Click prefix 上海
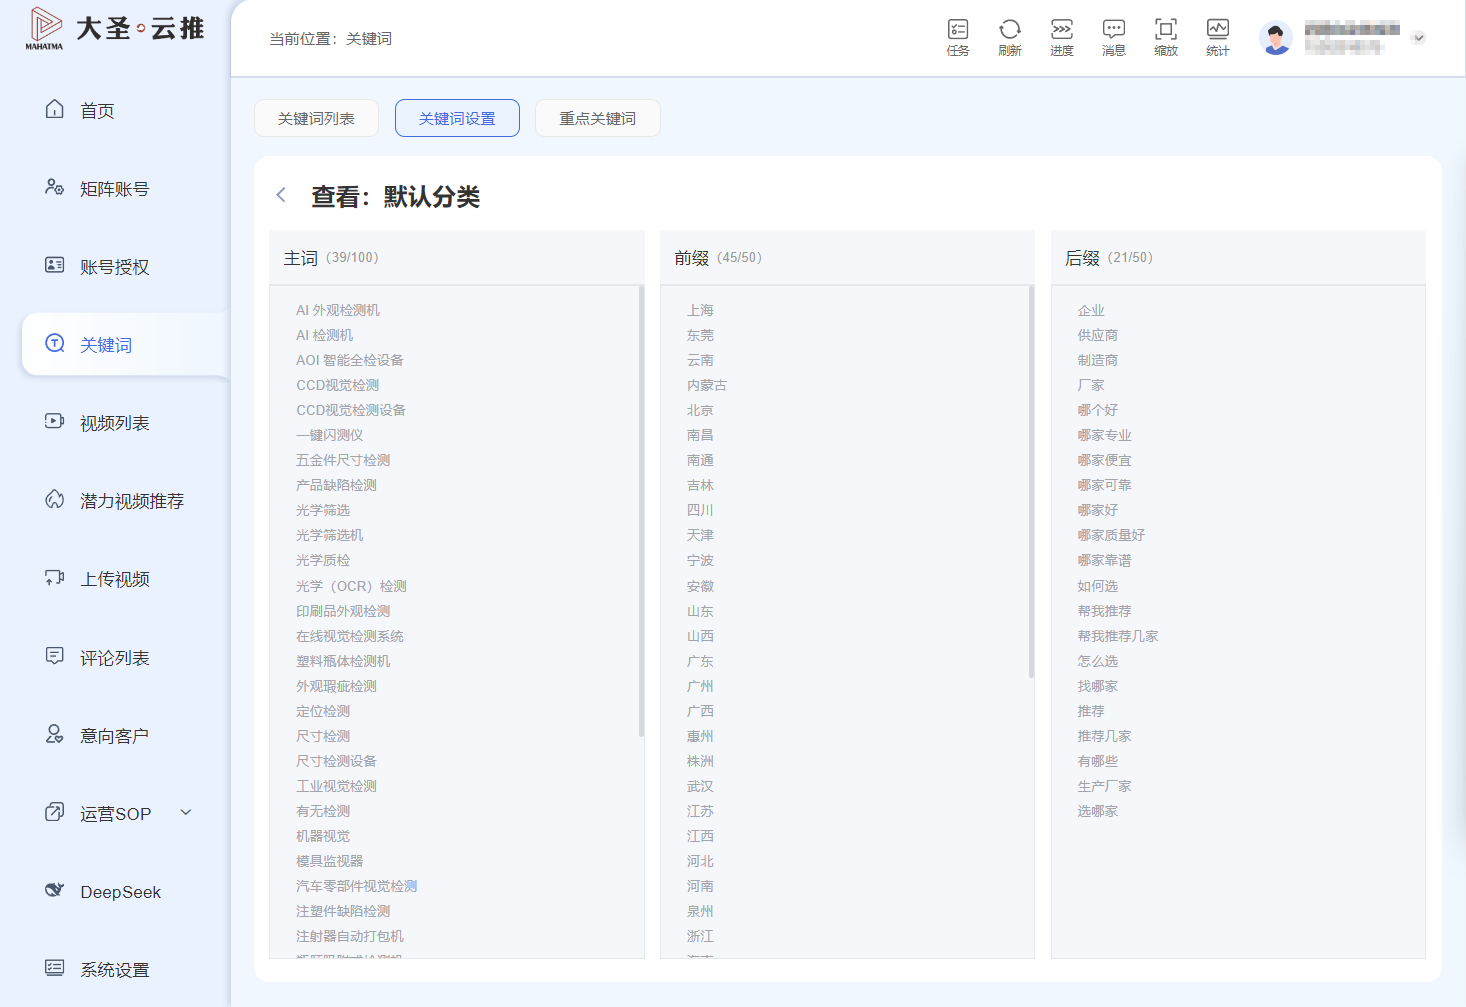 pyautogui.click(x=700, y=310)
